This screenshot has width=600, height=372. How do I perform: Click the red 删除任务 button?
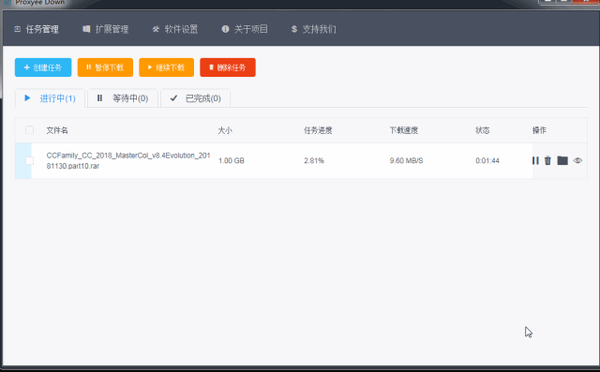click(228, 67)
